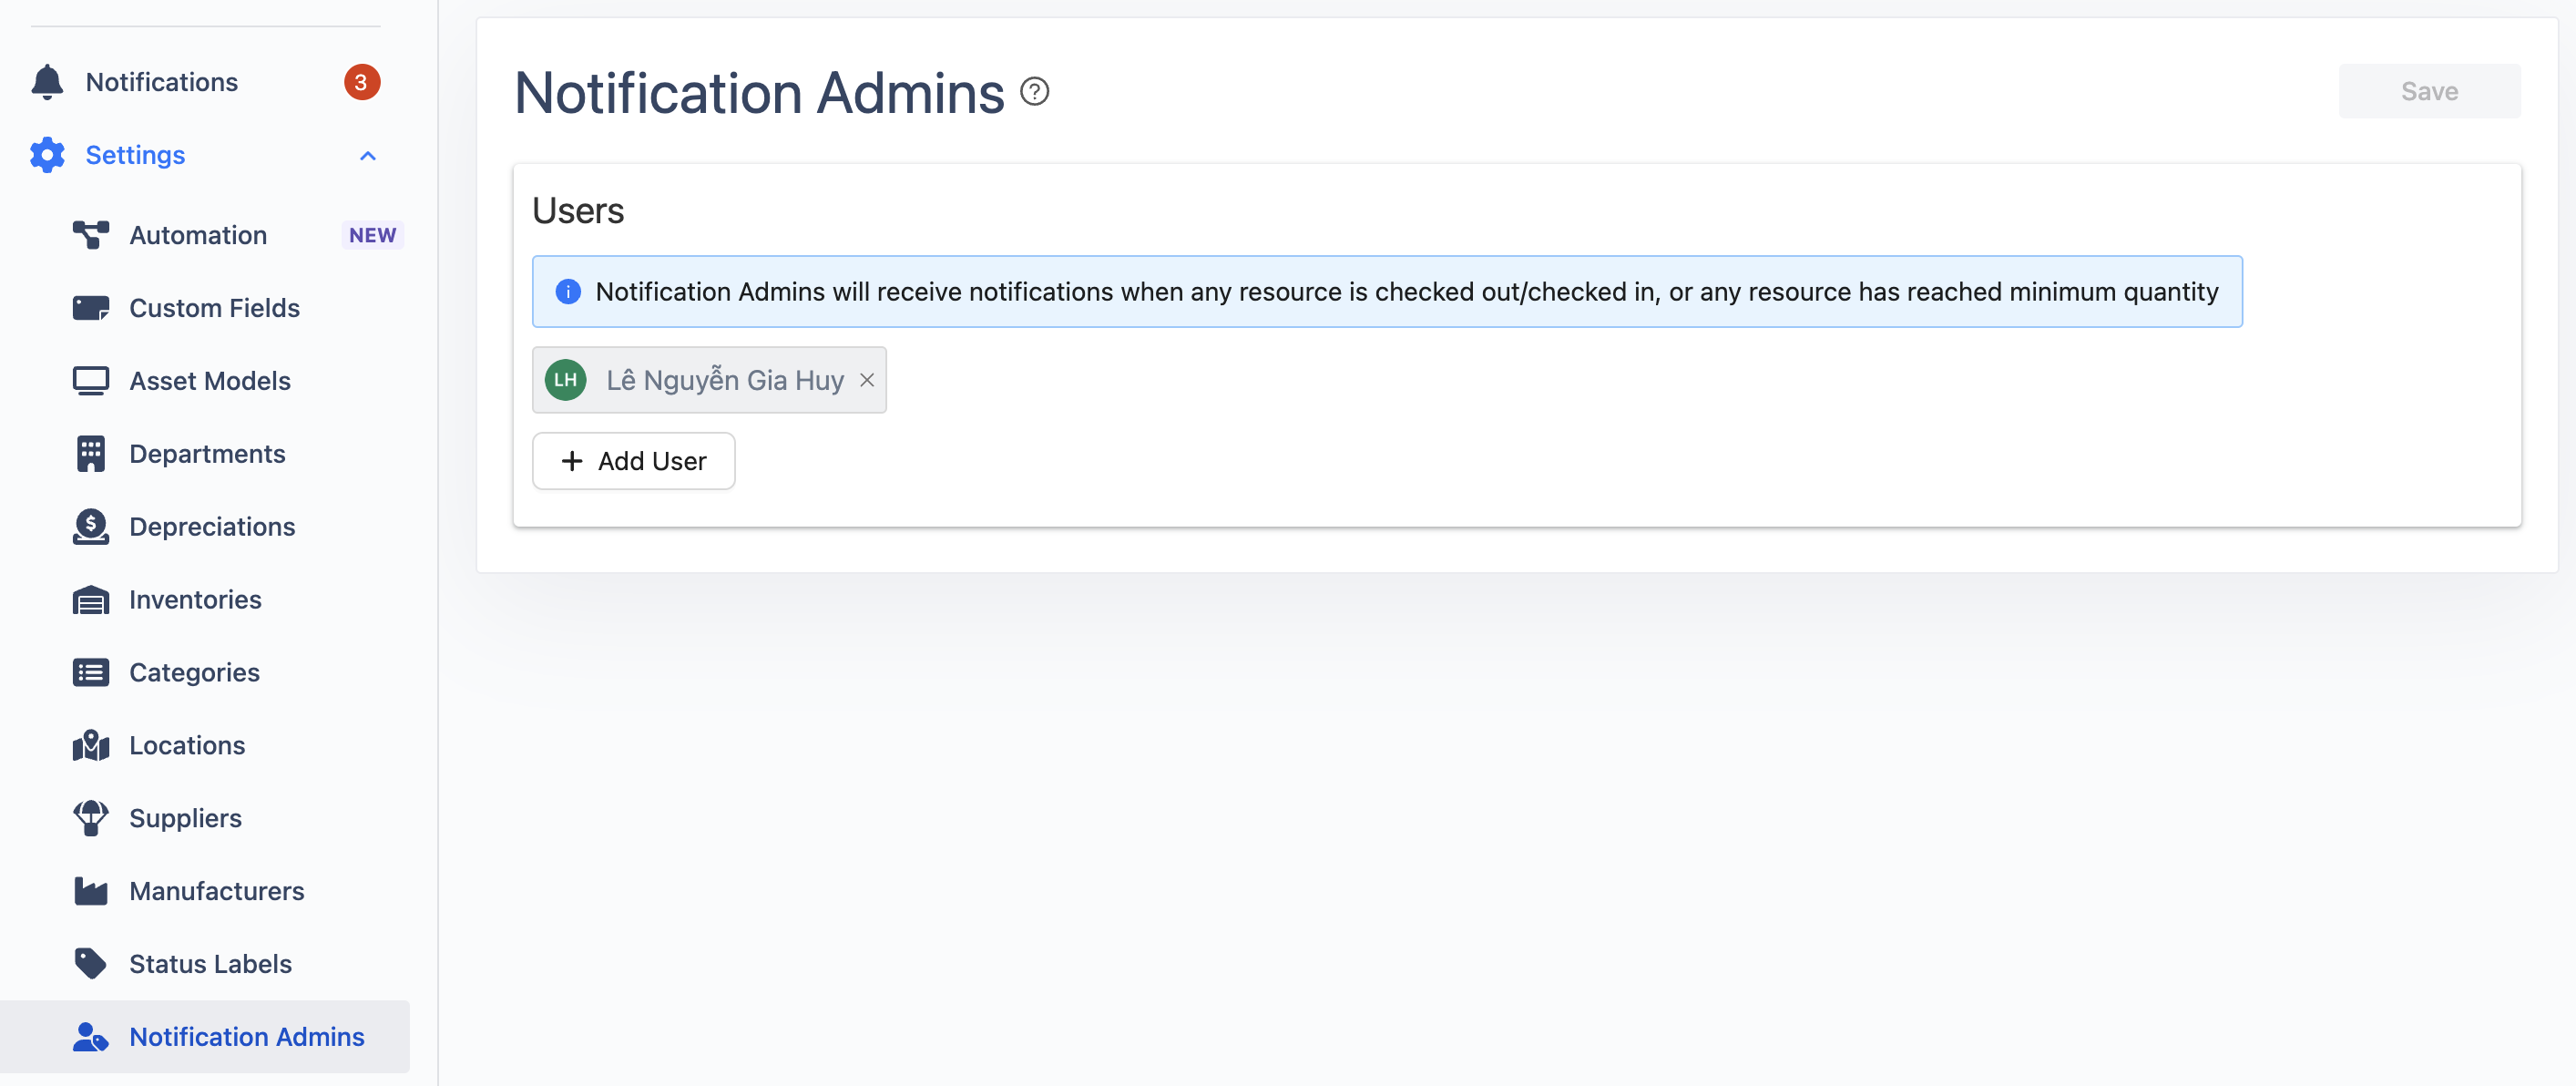Click the blue info icon in banner
Image resolution: width=2576 pixels, height=1086 pixels.
[x=568, y=292]
